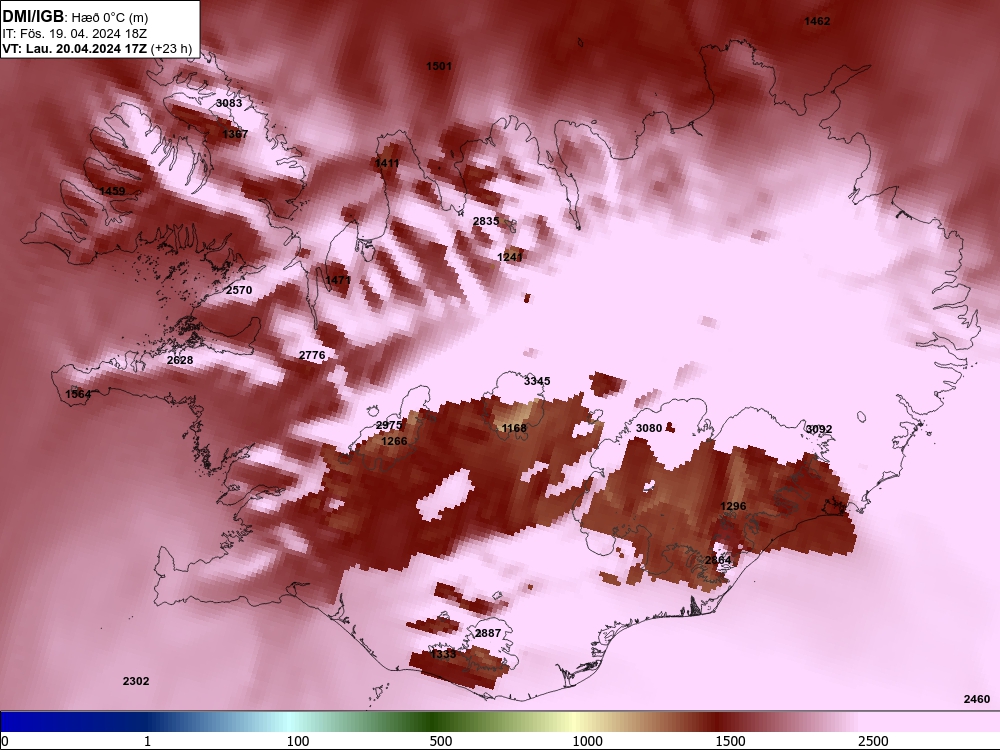
Task: Click the 1266 height value
Action: tap(394, 441)
